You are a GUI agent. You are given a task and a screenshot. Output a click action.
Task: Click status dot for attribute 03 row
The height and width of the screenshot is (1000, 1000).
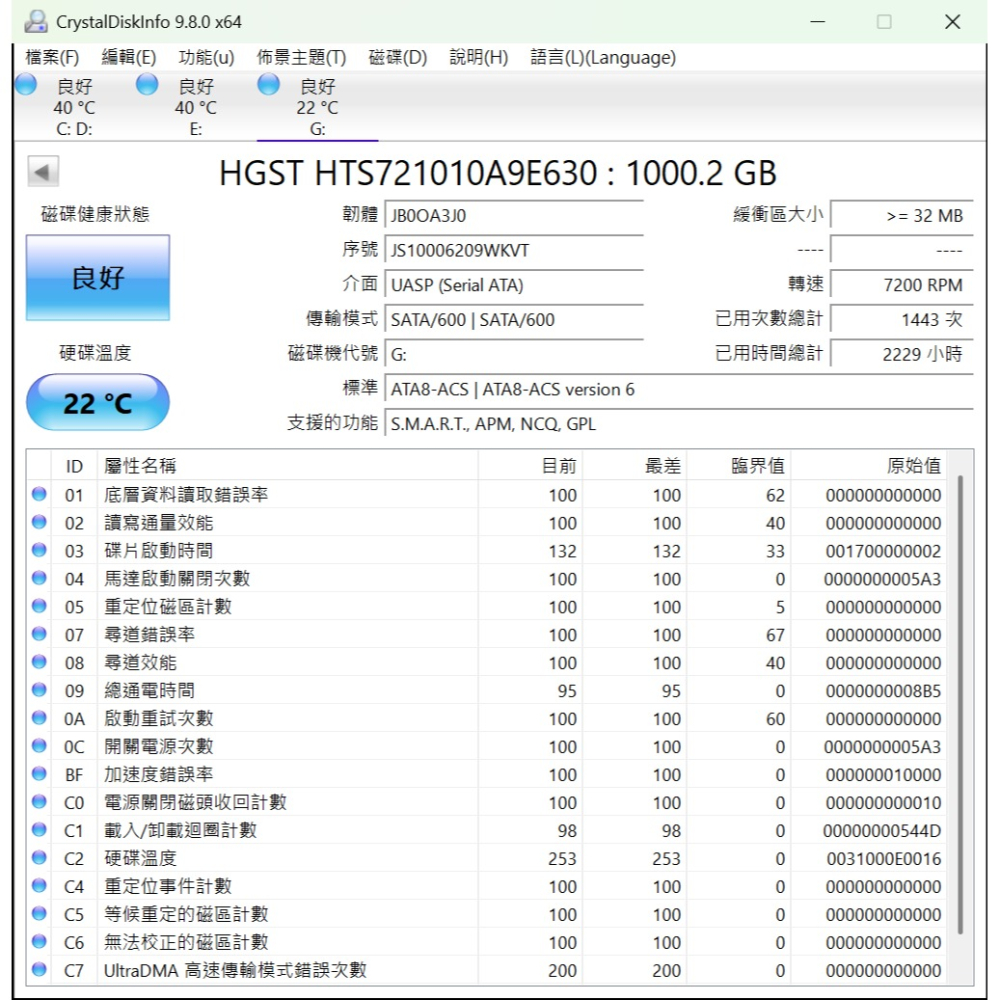(39, 550)
